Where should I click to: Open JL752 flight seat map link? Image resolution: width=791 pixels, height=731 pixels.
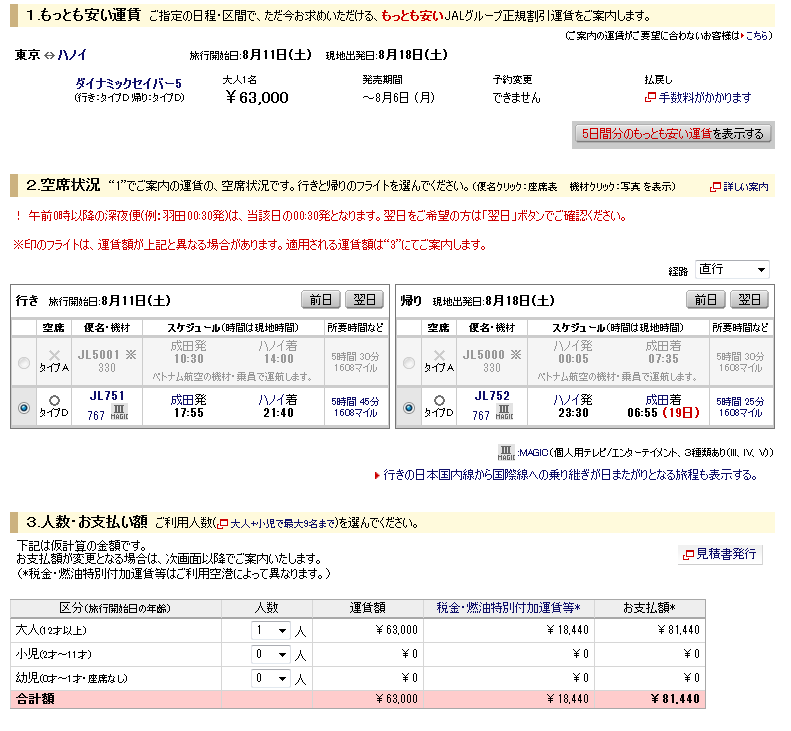tap(492, 396)
